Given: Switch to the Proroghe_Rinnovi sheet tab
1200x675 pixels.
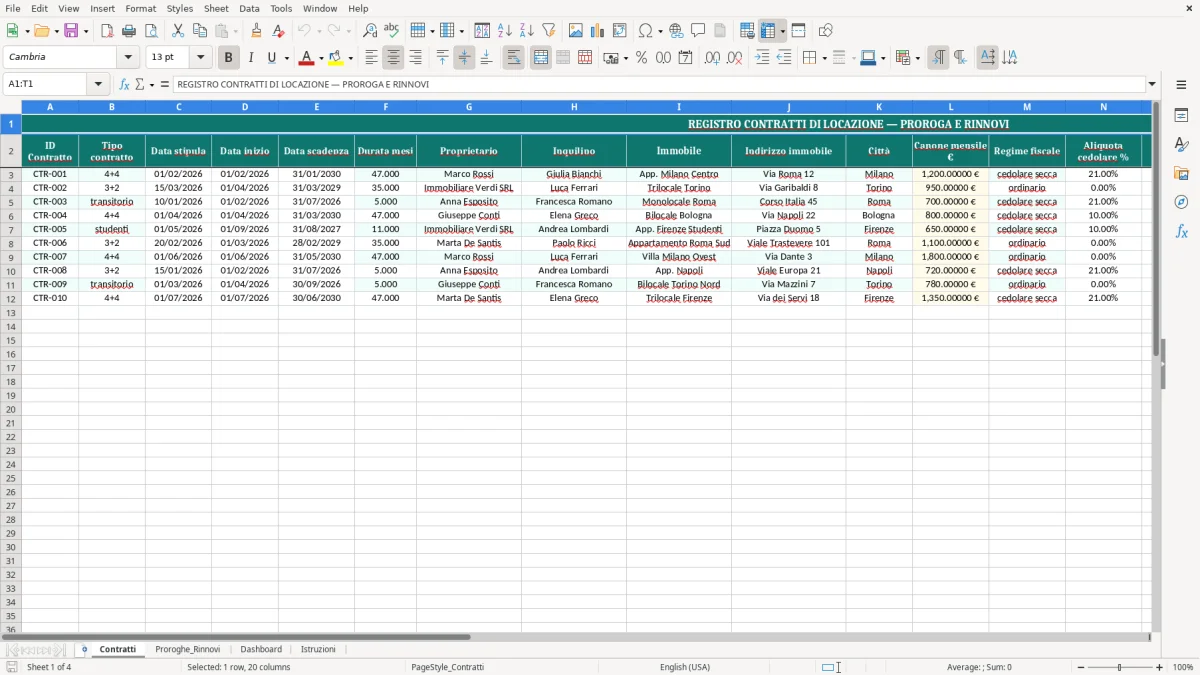Looking at the screenshot, I should (x=187, y=649).
